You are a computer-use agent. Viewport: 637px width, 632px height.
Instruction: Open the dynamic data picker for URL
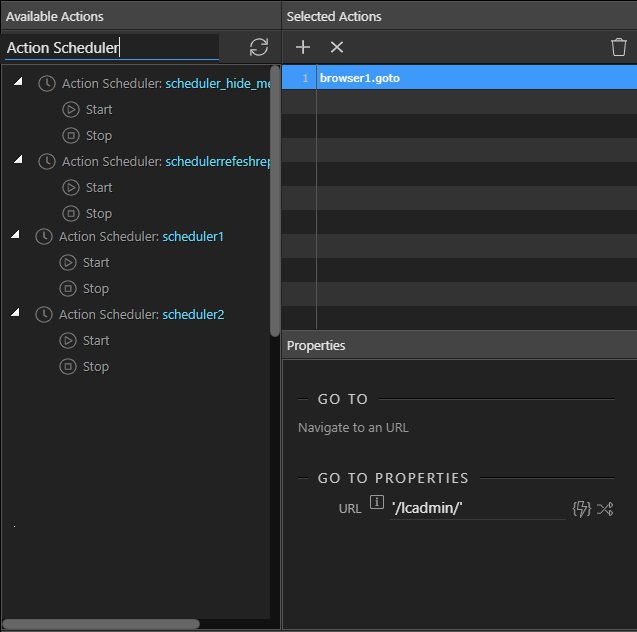point(582,509)
